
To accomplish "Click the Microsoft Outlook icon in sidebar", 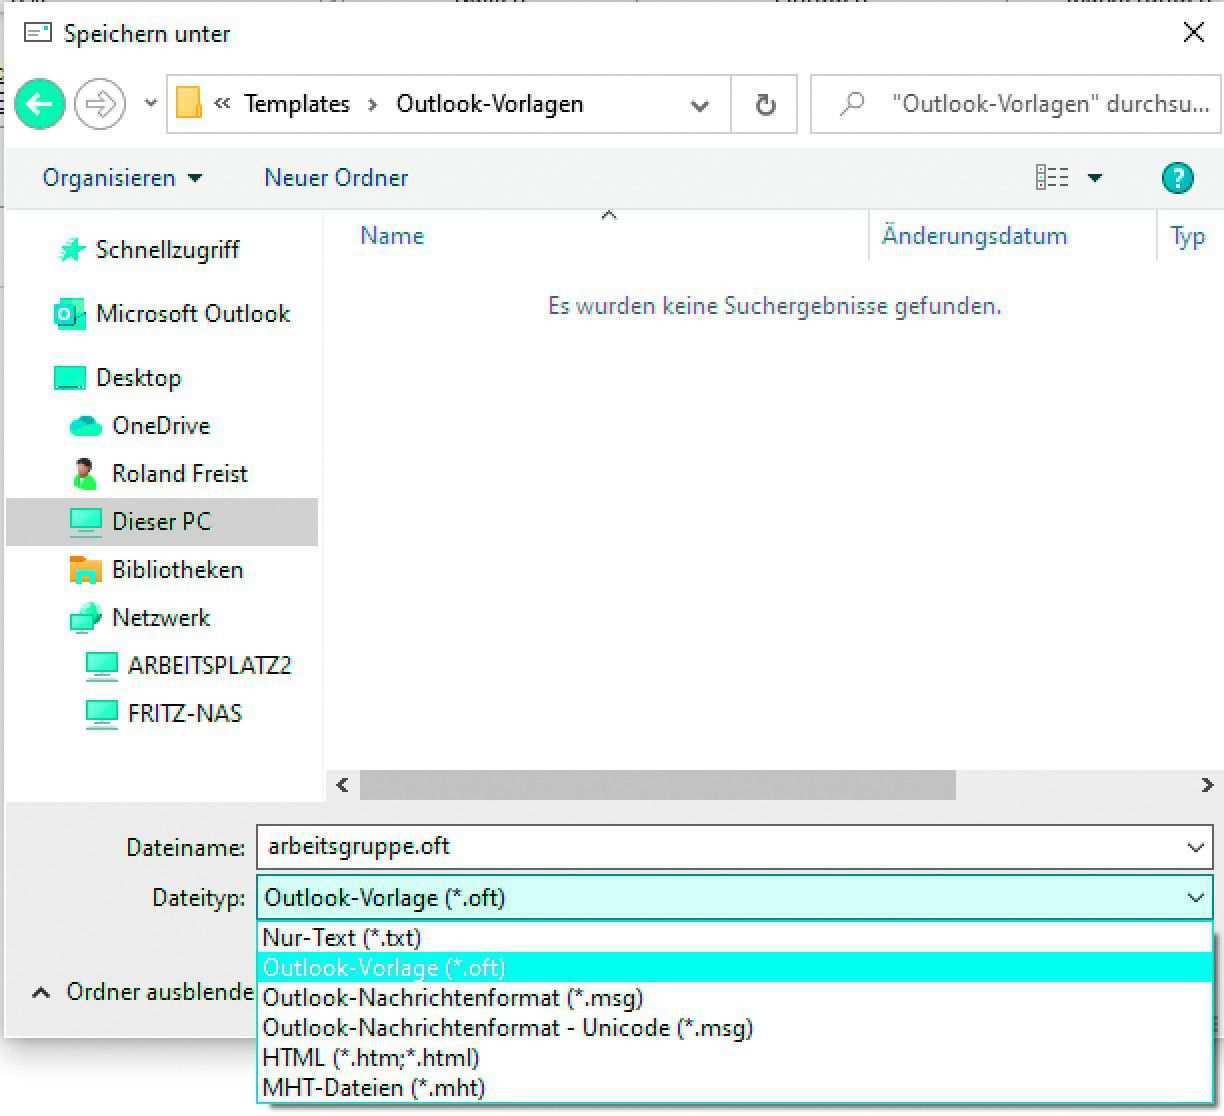I will (69, 314).
